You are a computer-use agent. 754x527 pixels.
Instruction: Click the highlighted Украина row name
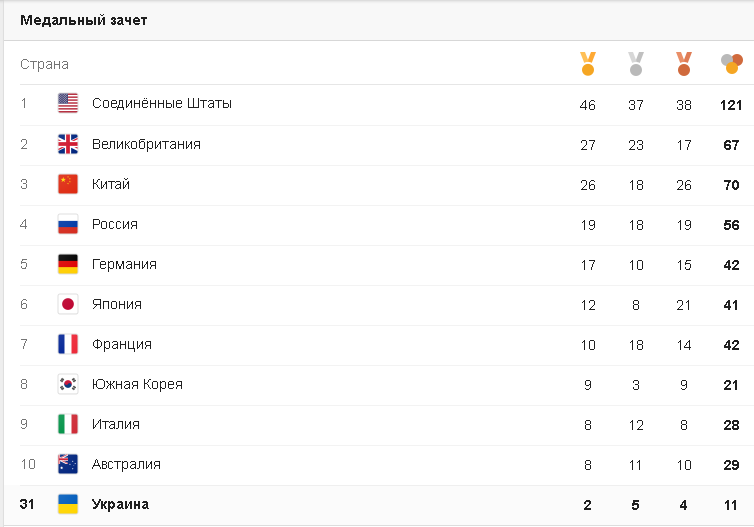pyautogui.click(x=120, y=504)
